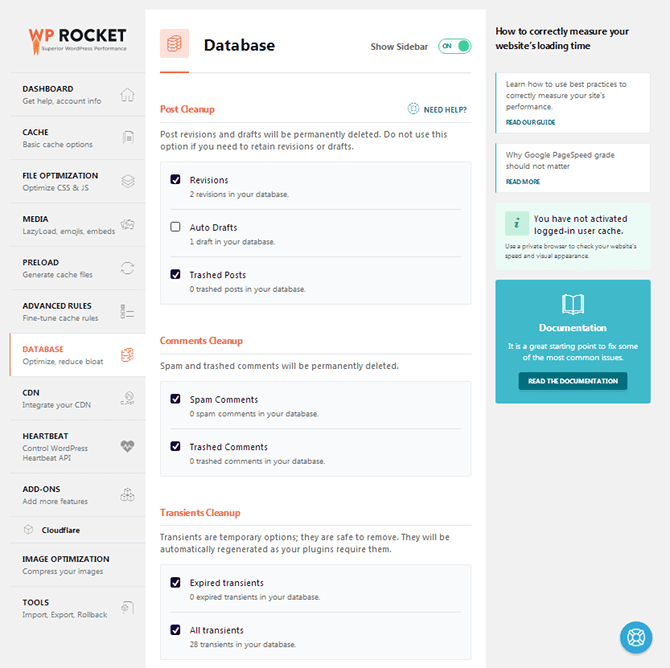Screen dimensions: 670x668
Task: Turn off the Show Sidebar toggle
Action: pyautogui.click(x=454, y=46)
